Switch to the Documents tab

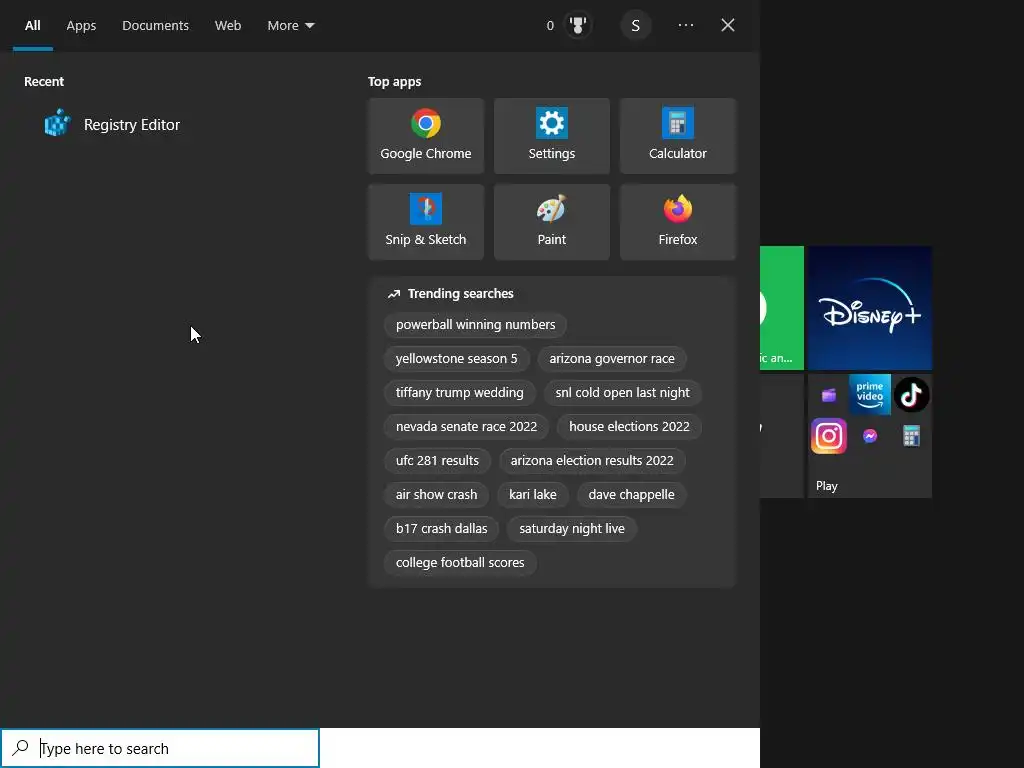[x=155, y=25]
